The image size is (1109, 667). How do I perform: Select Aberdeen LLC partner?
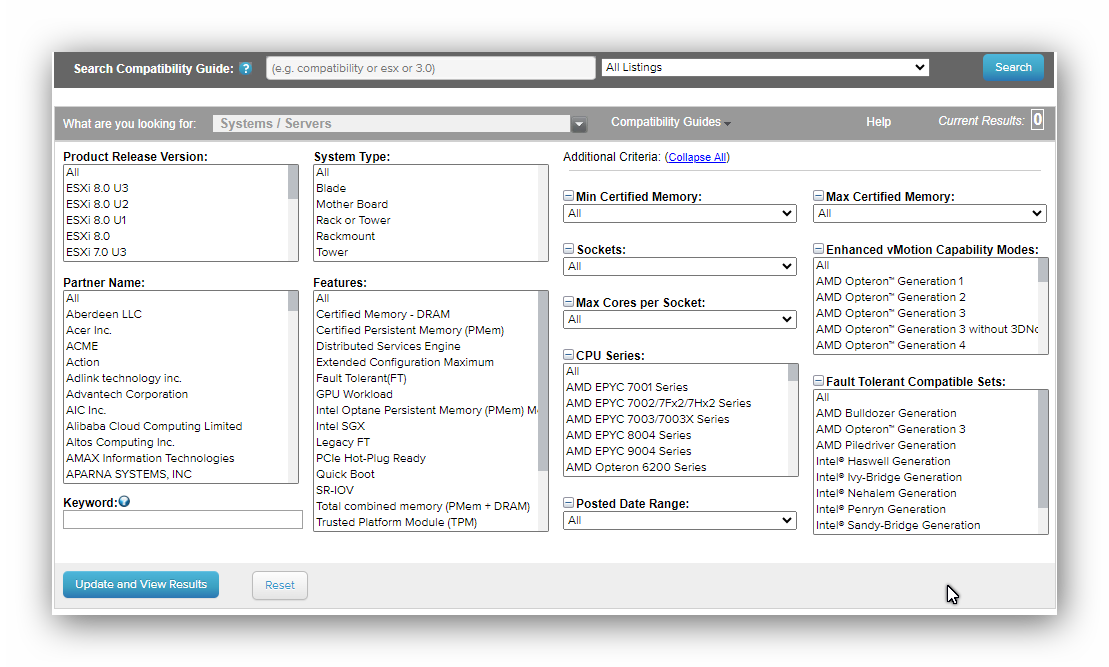104,314
